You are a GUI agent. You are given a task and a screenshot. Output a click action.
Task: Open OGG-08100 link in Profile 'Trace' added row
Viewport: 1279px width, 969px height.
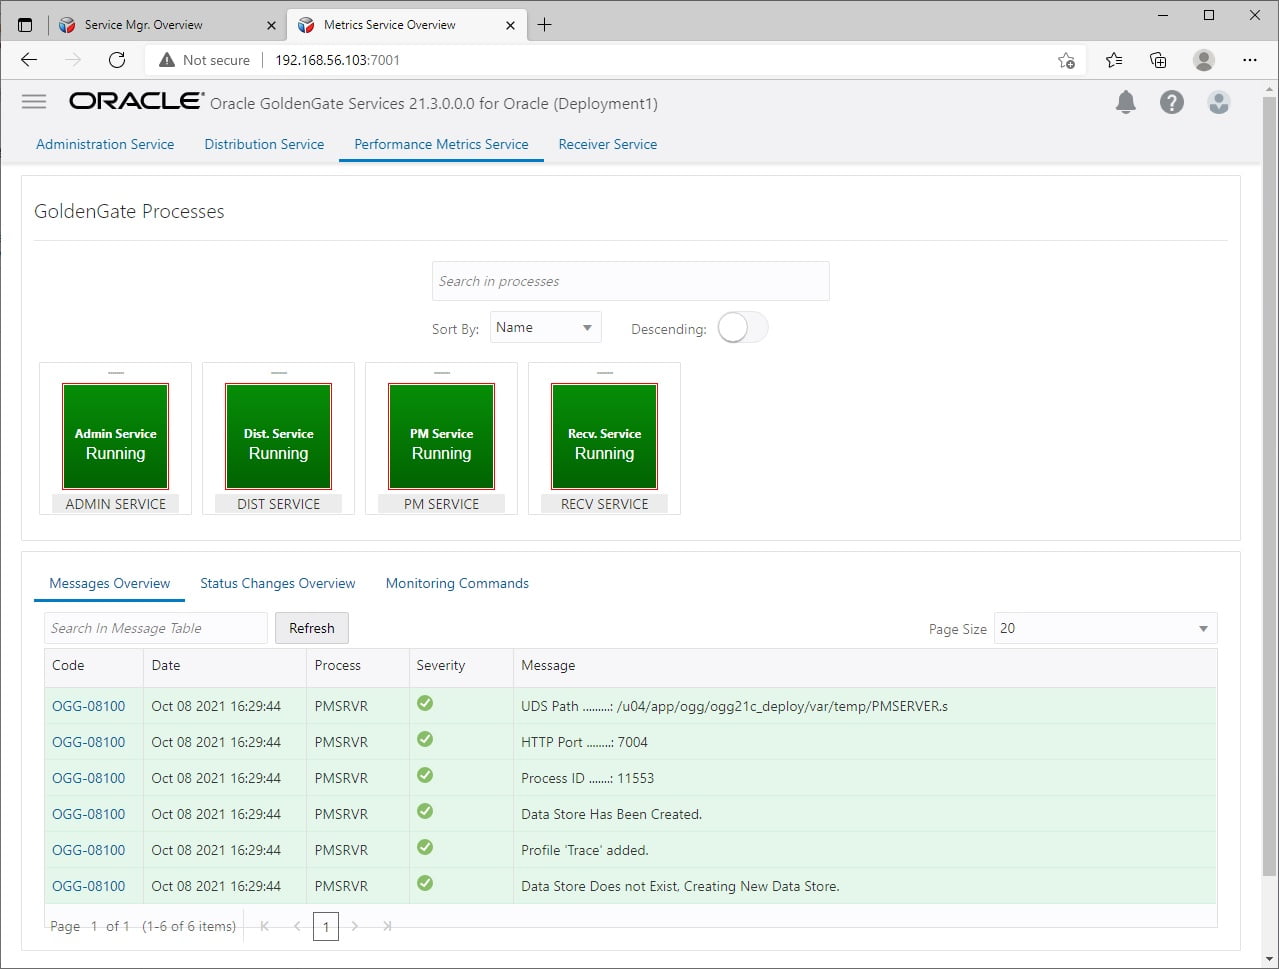pyautogui.click(x=88, y=850)
